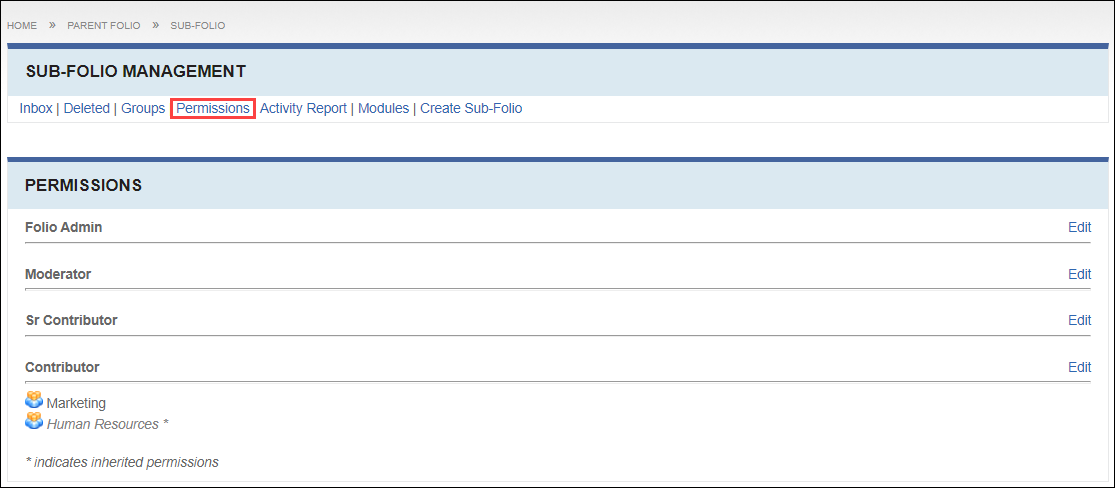This screenshot has height=488, width=1115.
Task: Edit Folio Admin permissions
Action: tap(1079, 228)
